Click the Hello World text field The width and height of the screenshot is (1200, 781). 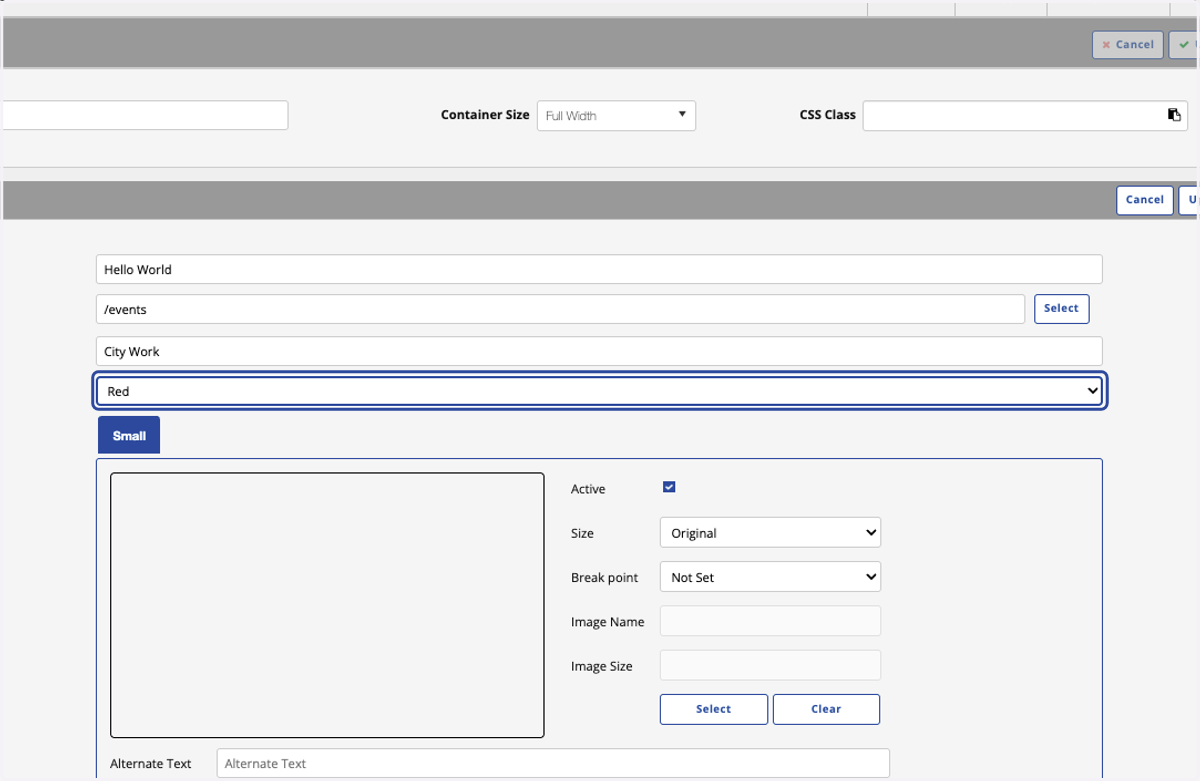(599, 269)
